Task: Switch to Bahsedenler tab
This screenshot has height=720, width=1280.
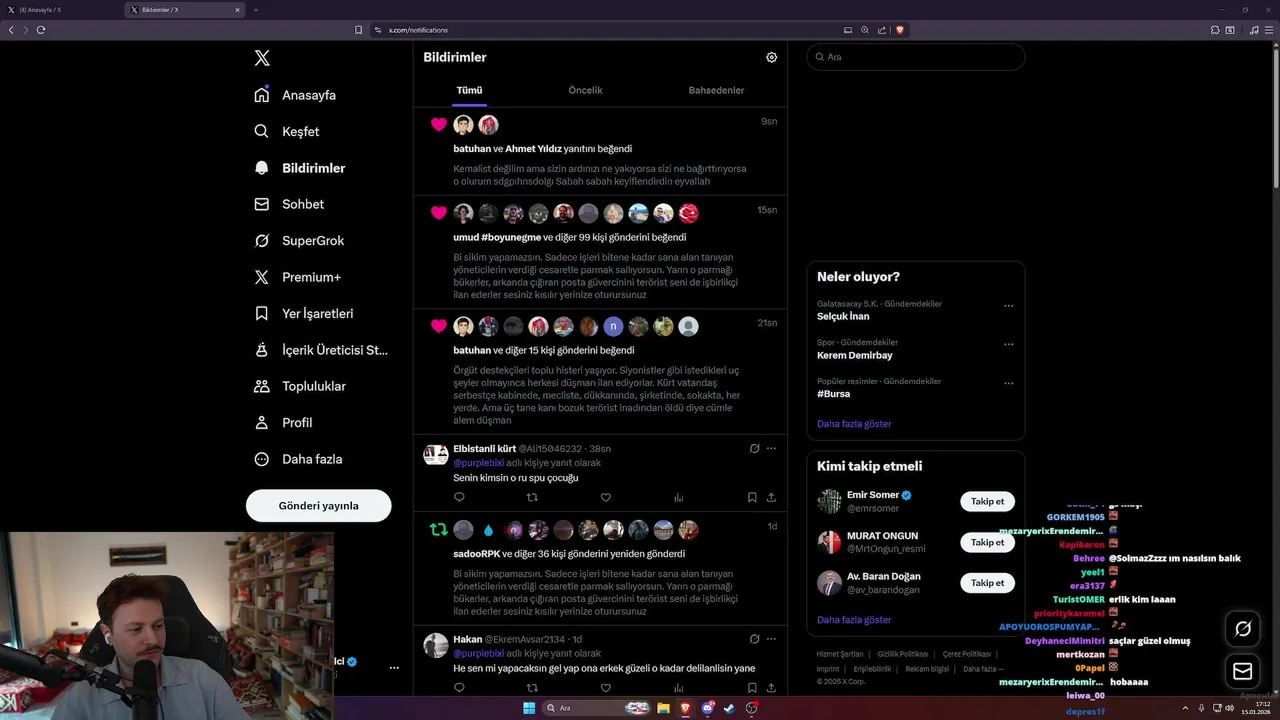Action: click(716, 90)
